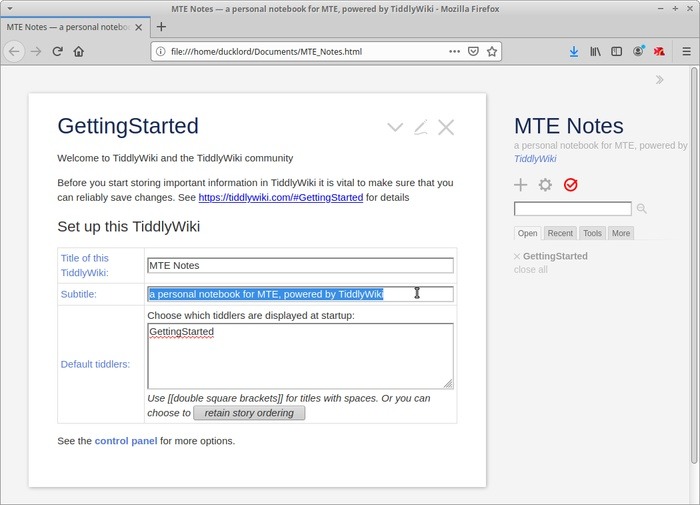
Task: Reload the current page
Action: tap(57, 52)
